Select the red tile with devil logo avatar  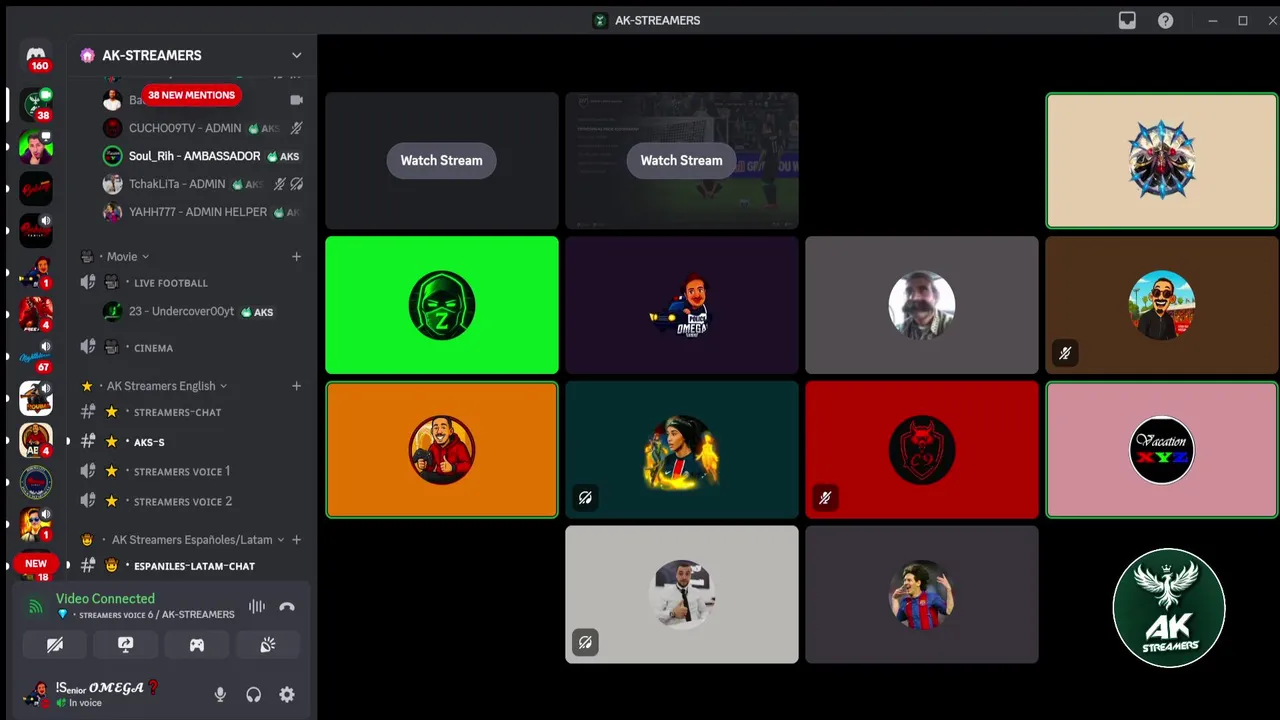click(922, 450)
